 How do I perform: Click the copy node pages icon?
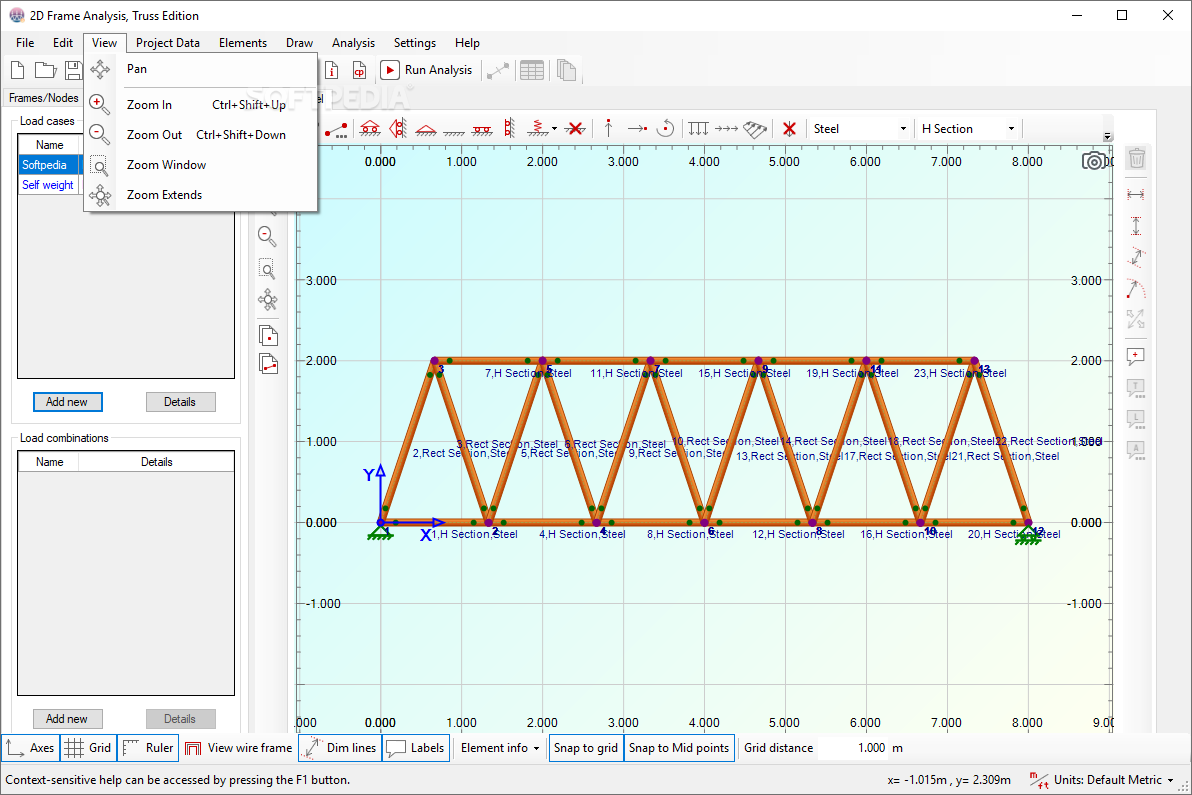click(268, 335)
